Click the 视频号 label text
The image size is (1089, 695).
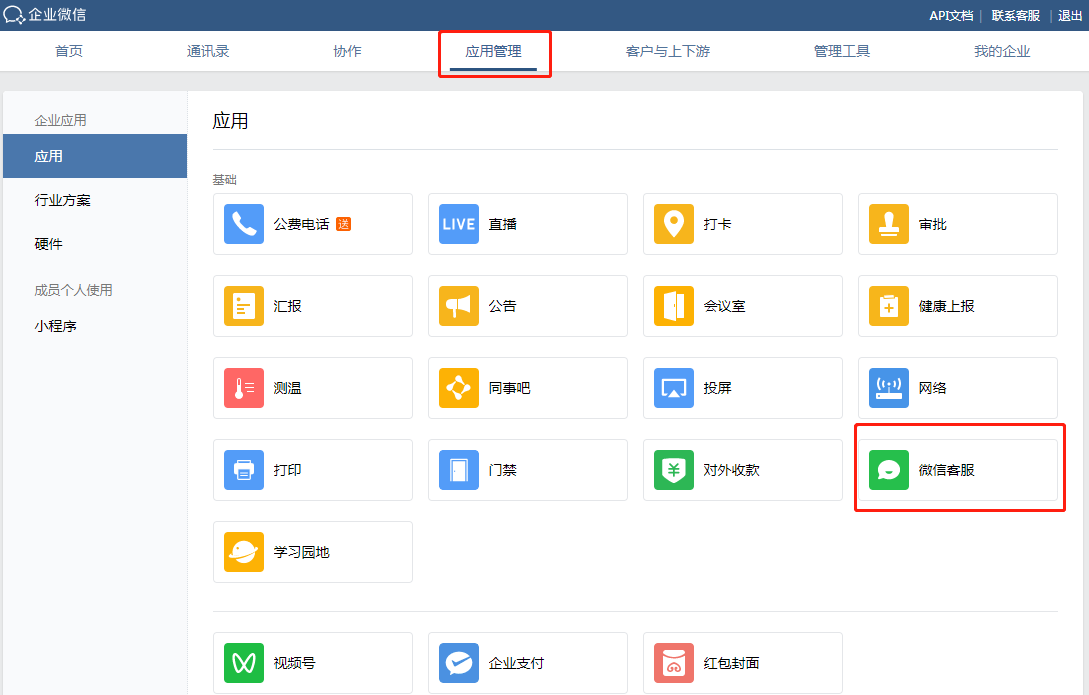pos(294,663)
